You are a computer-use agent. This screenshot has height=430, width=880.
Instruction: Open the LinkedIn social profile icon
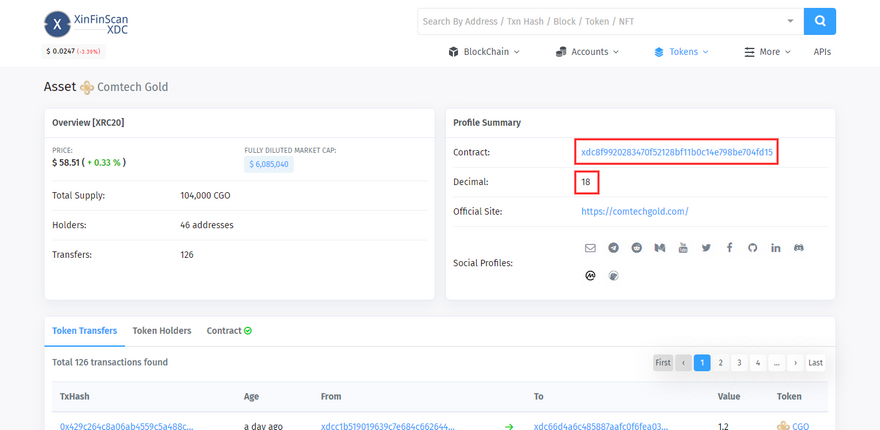click(776, 248)
